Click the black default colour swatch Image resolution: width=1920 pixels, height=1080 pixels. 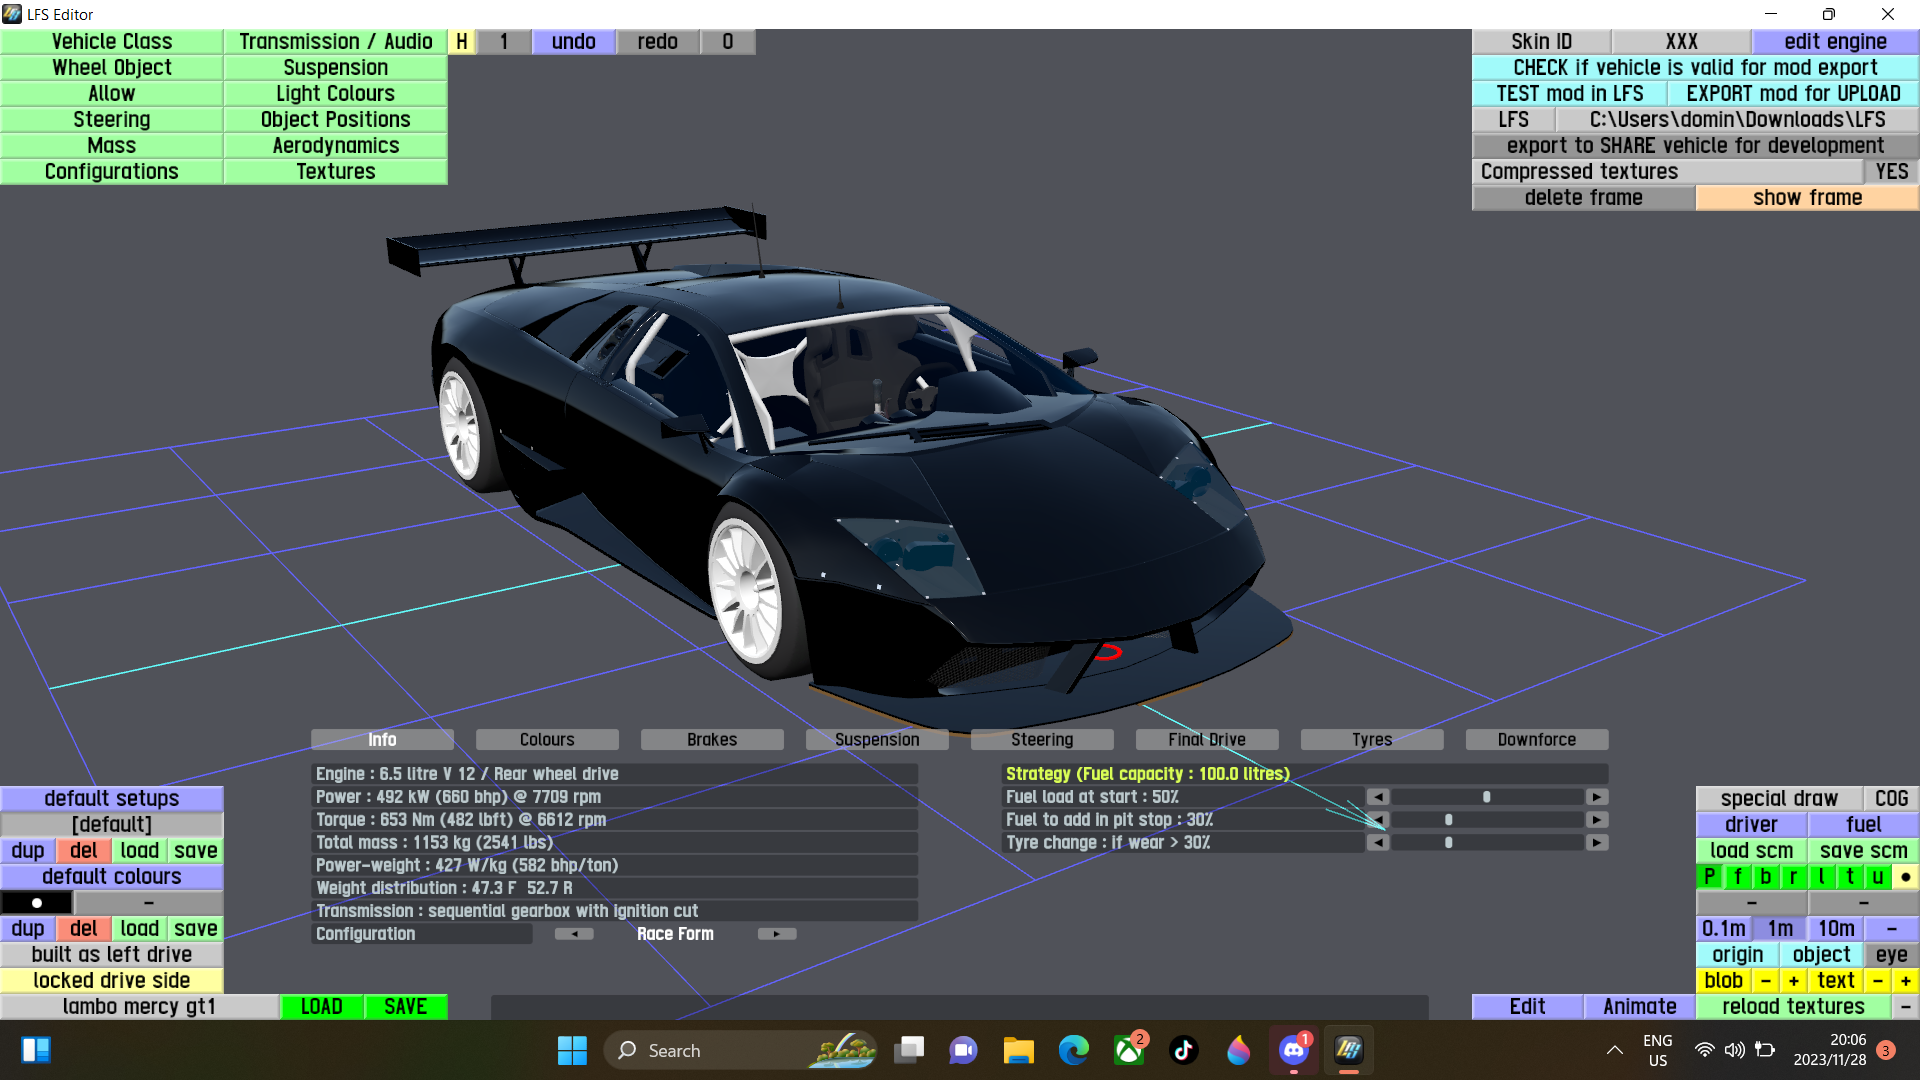click(36, 903)
